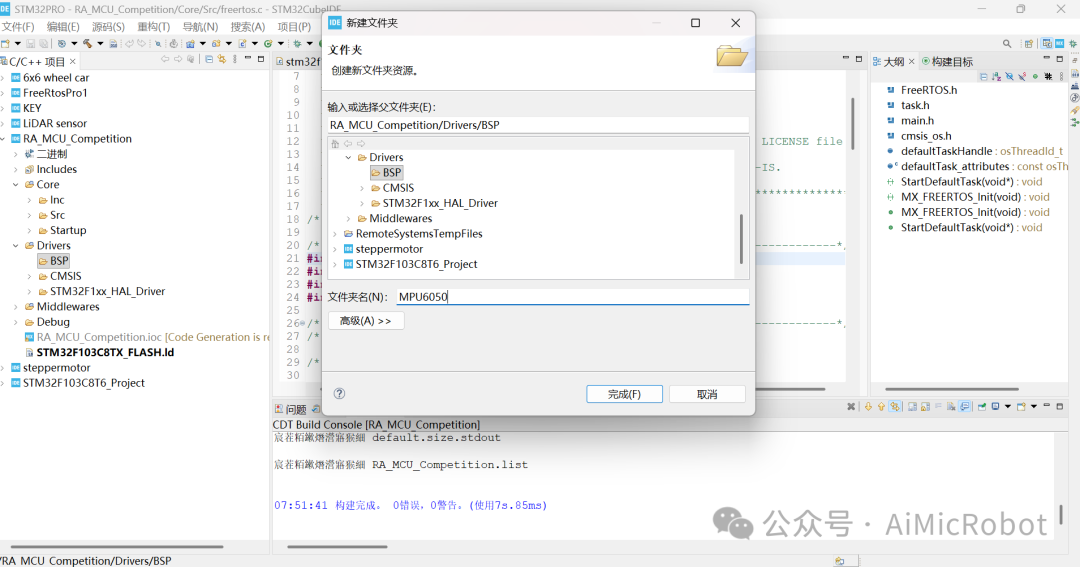This screenshot has width=1080, height=567.
Task: Switch to the MX Device Configuration perspective
Action: tap(1060, 43)
